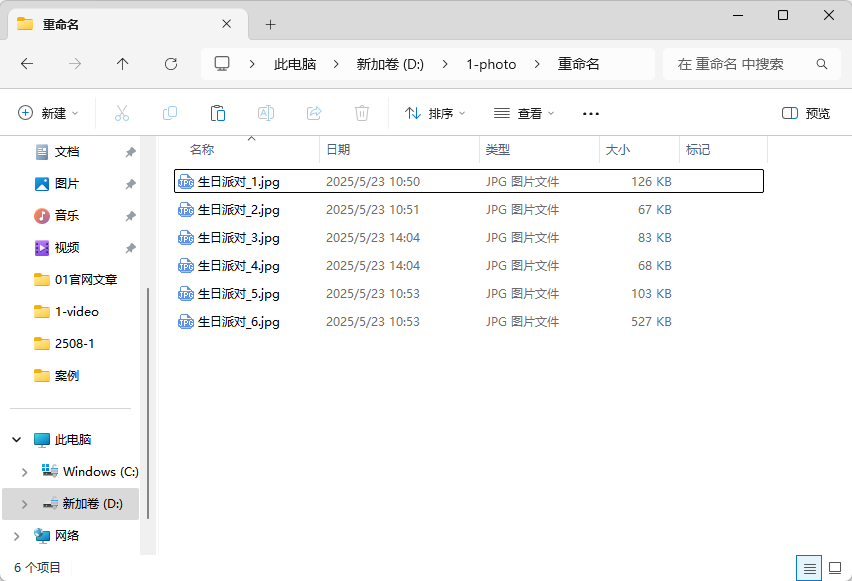
Task: Click the Paste clipboard icon
Action: (x=218, y=113)
